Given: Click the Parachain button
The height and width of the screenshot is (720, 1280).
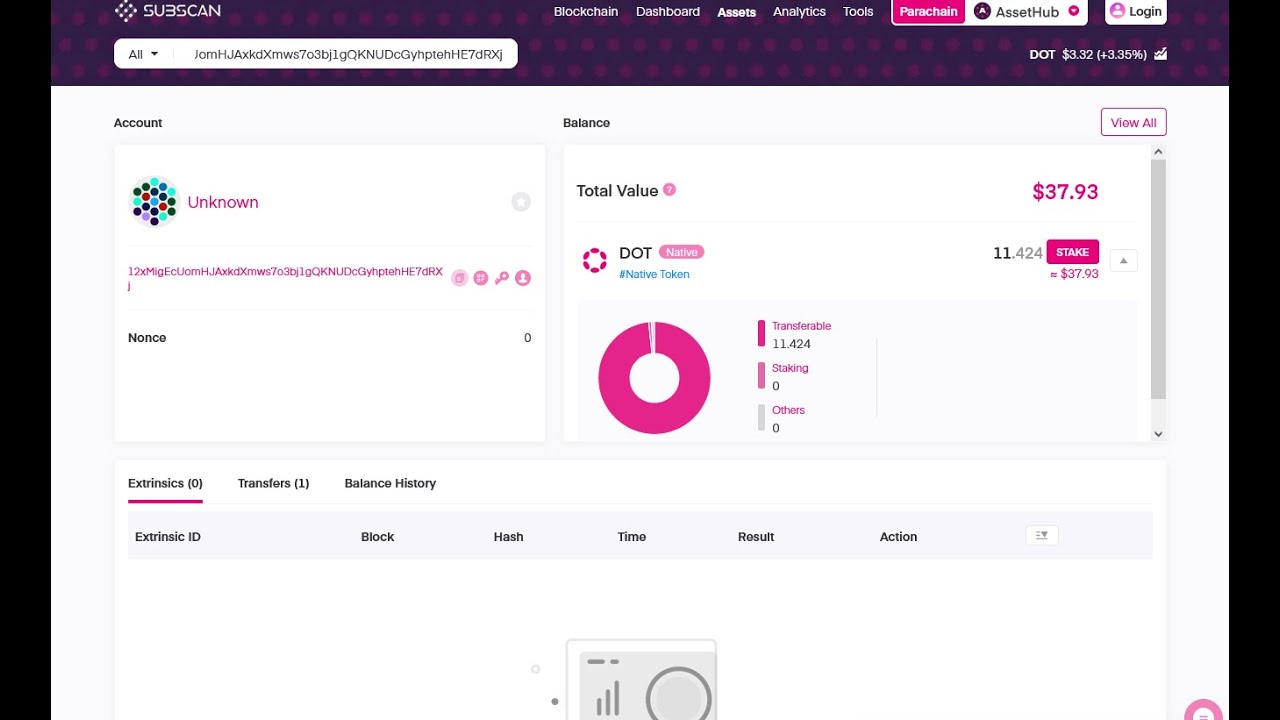Looking at the screenshot, I should (928, 11).
